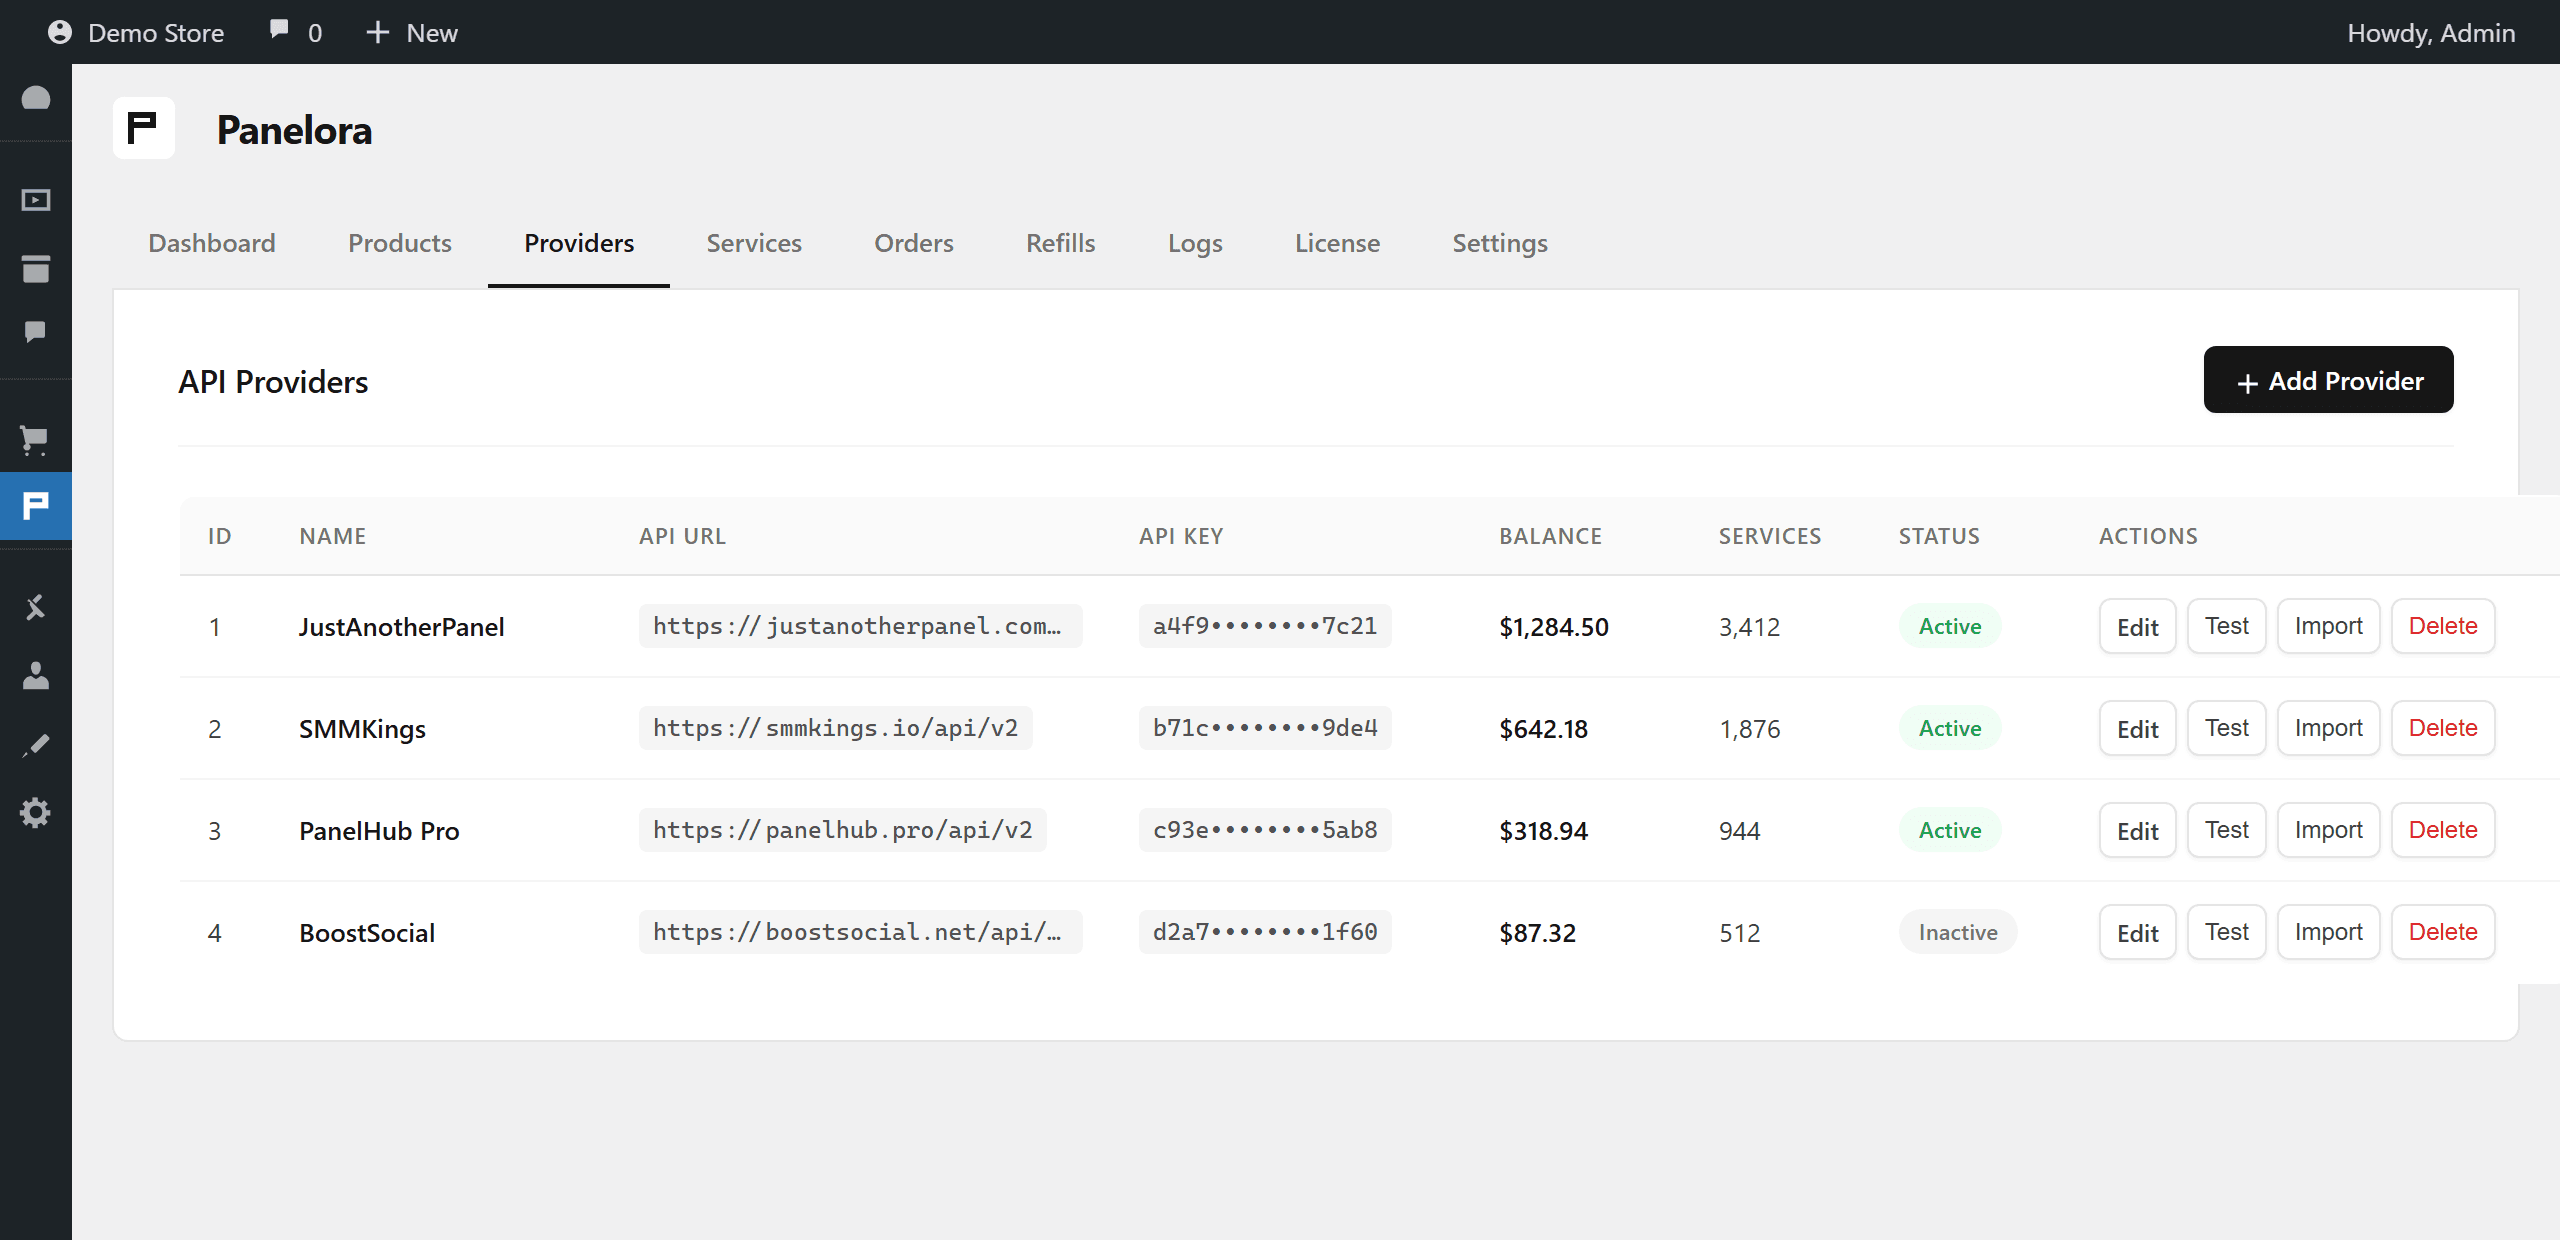Viewport: 2560px width, 1240px height.
Task: Click Howdy, Admin in the top bar
Action: click(2431, 33)
